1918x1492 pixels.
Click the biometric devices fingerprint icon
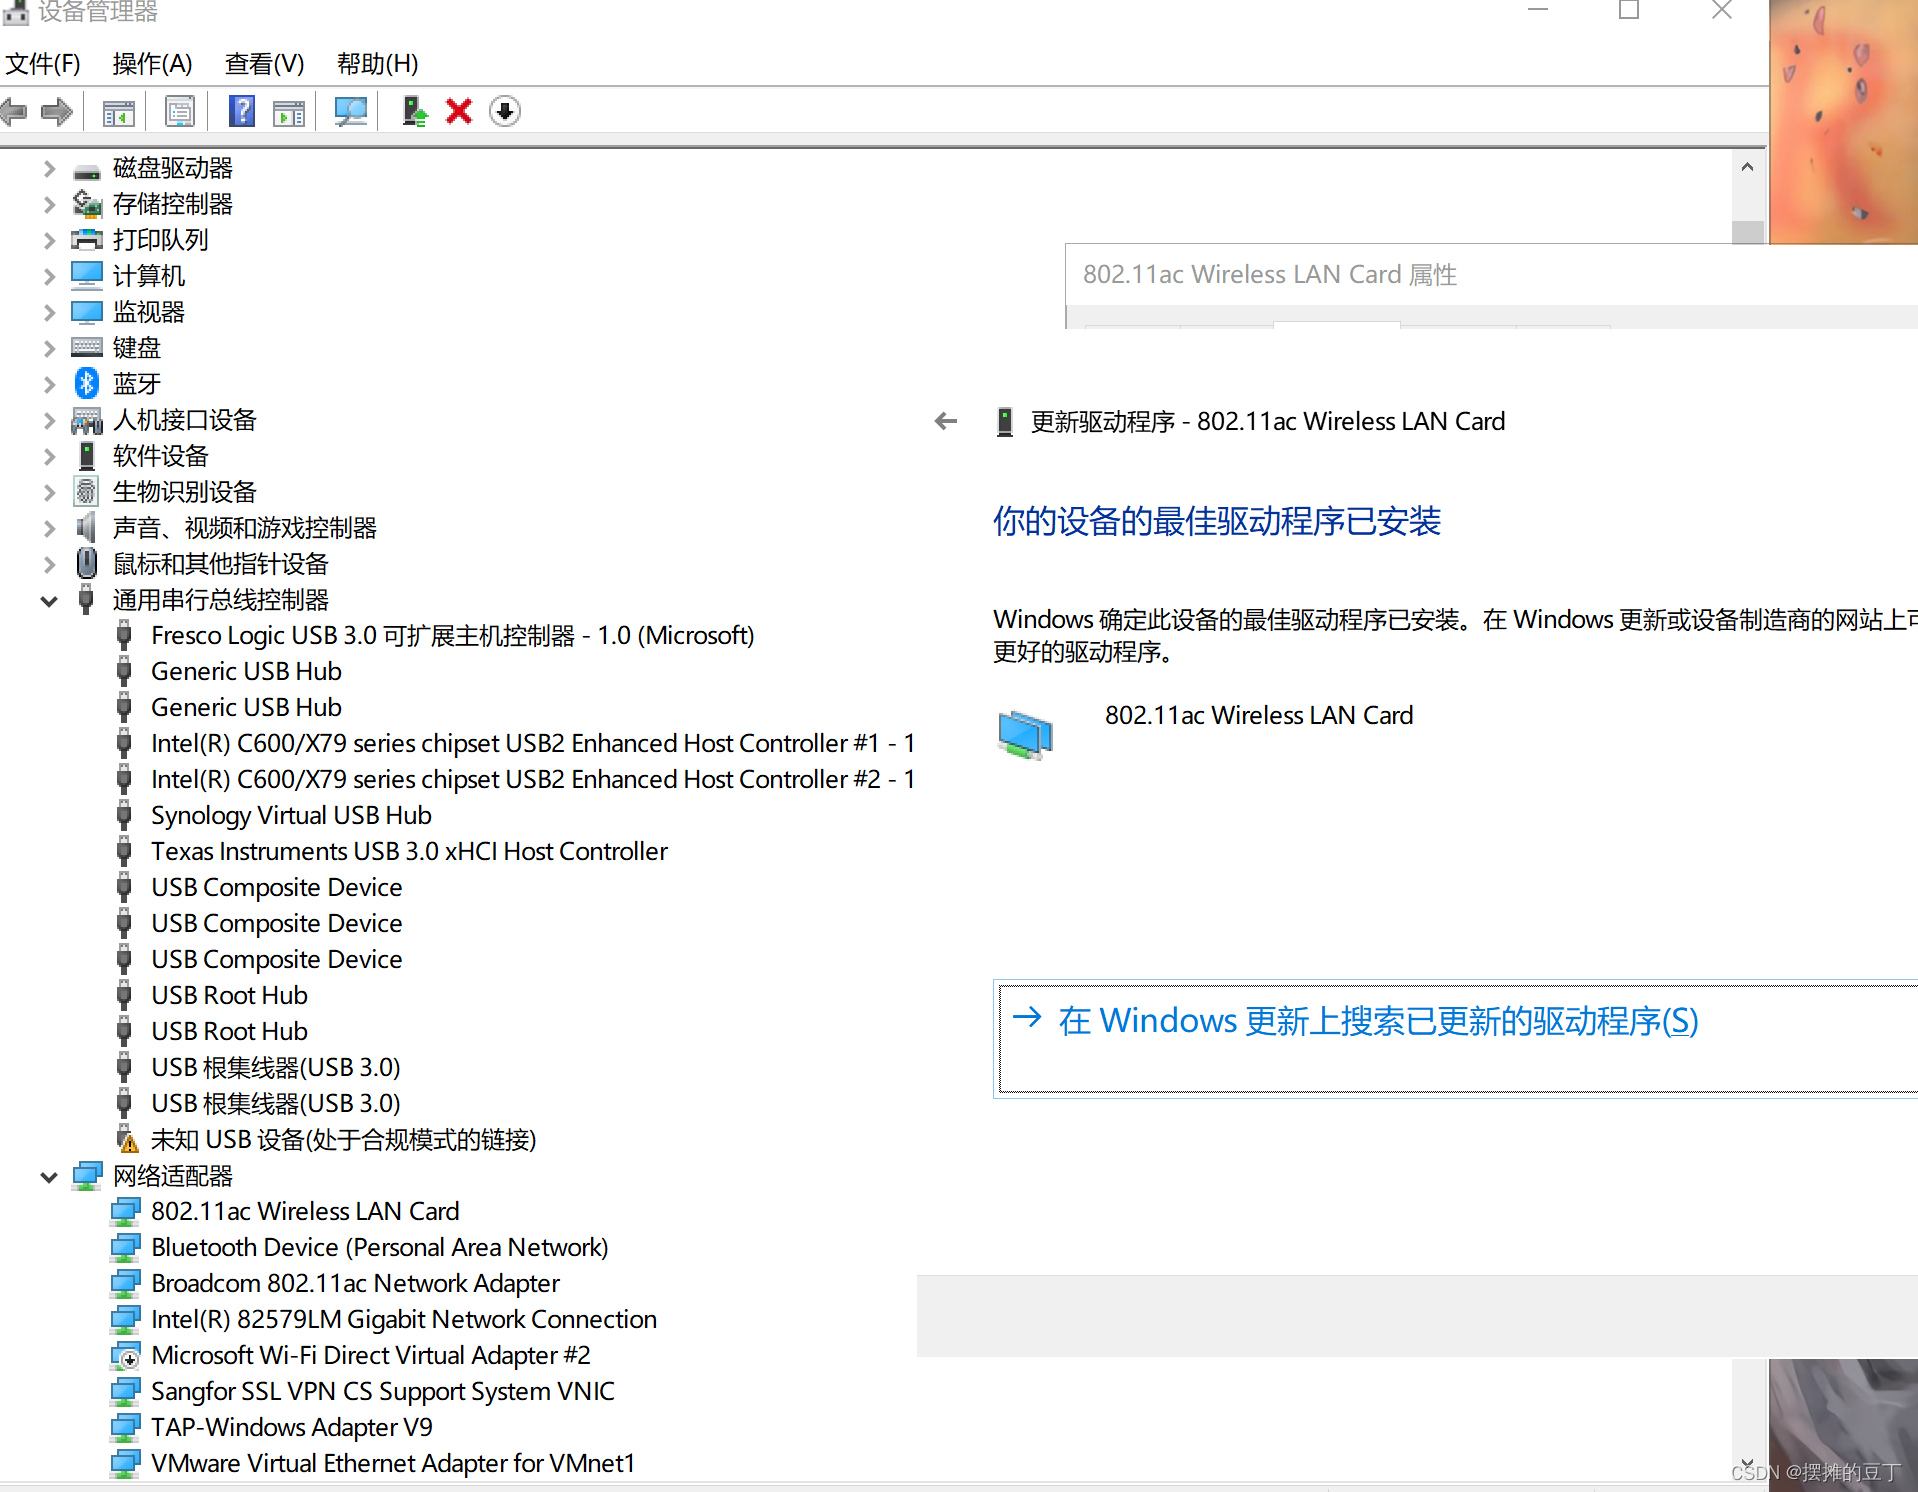point(87,491)
